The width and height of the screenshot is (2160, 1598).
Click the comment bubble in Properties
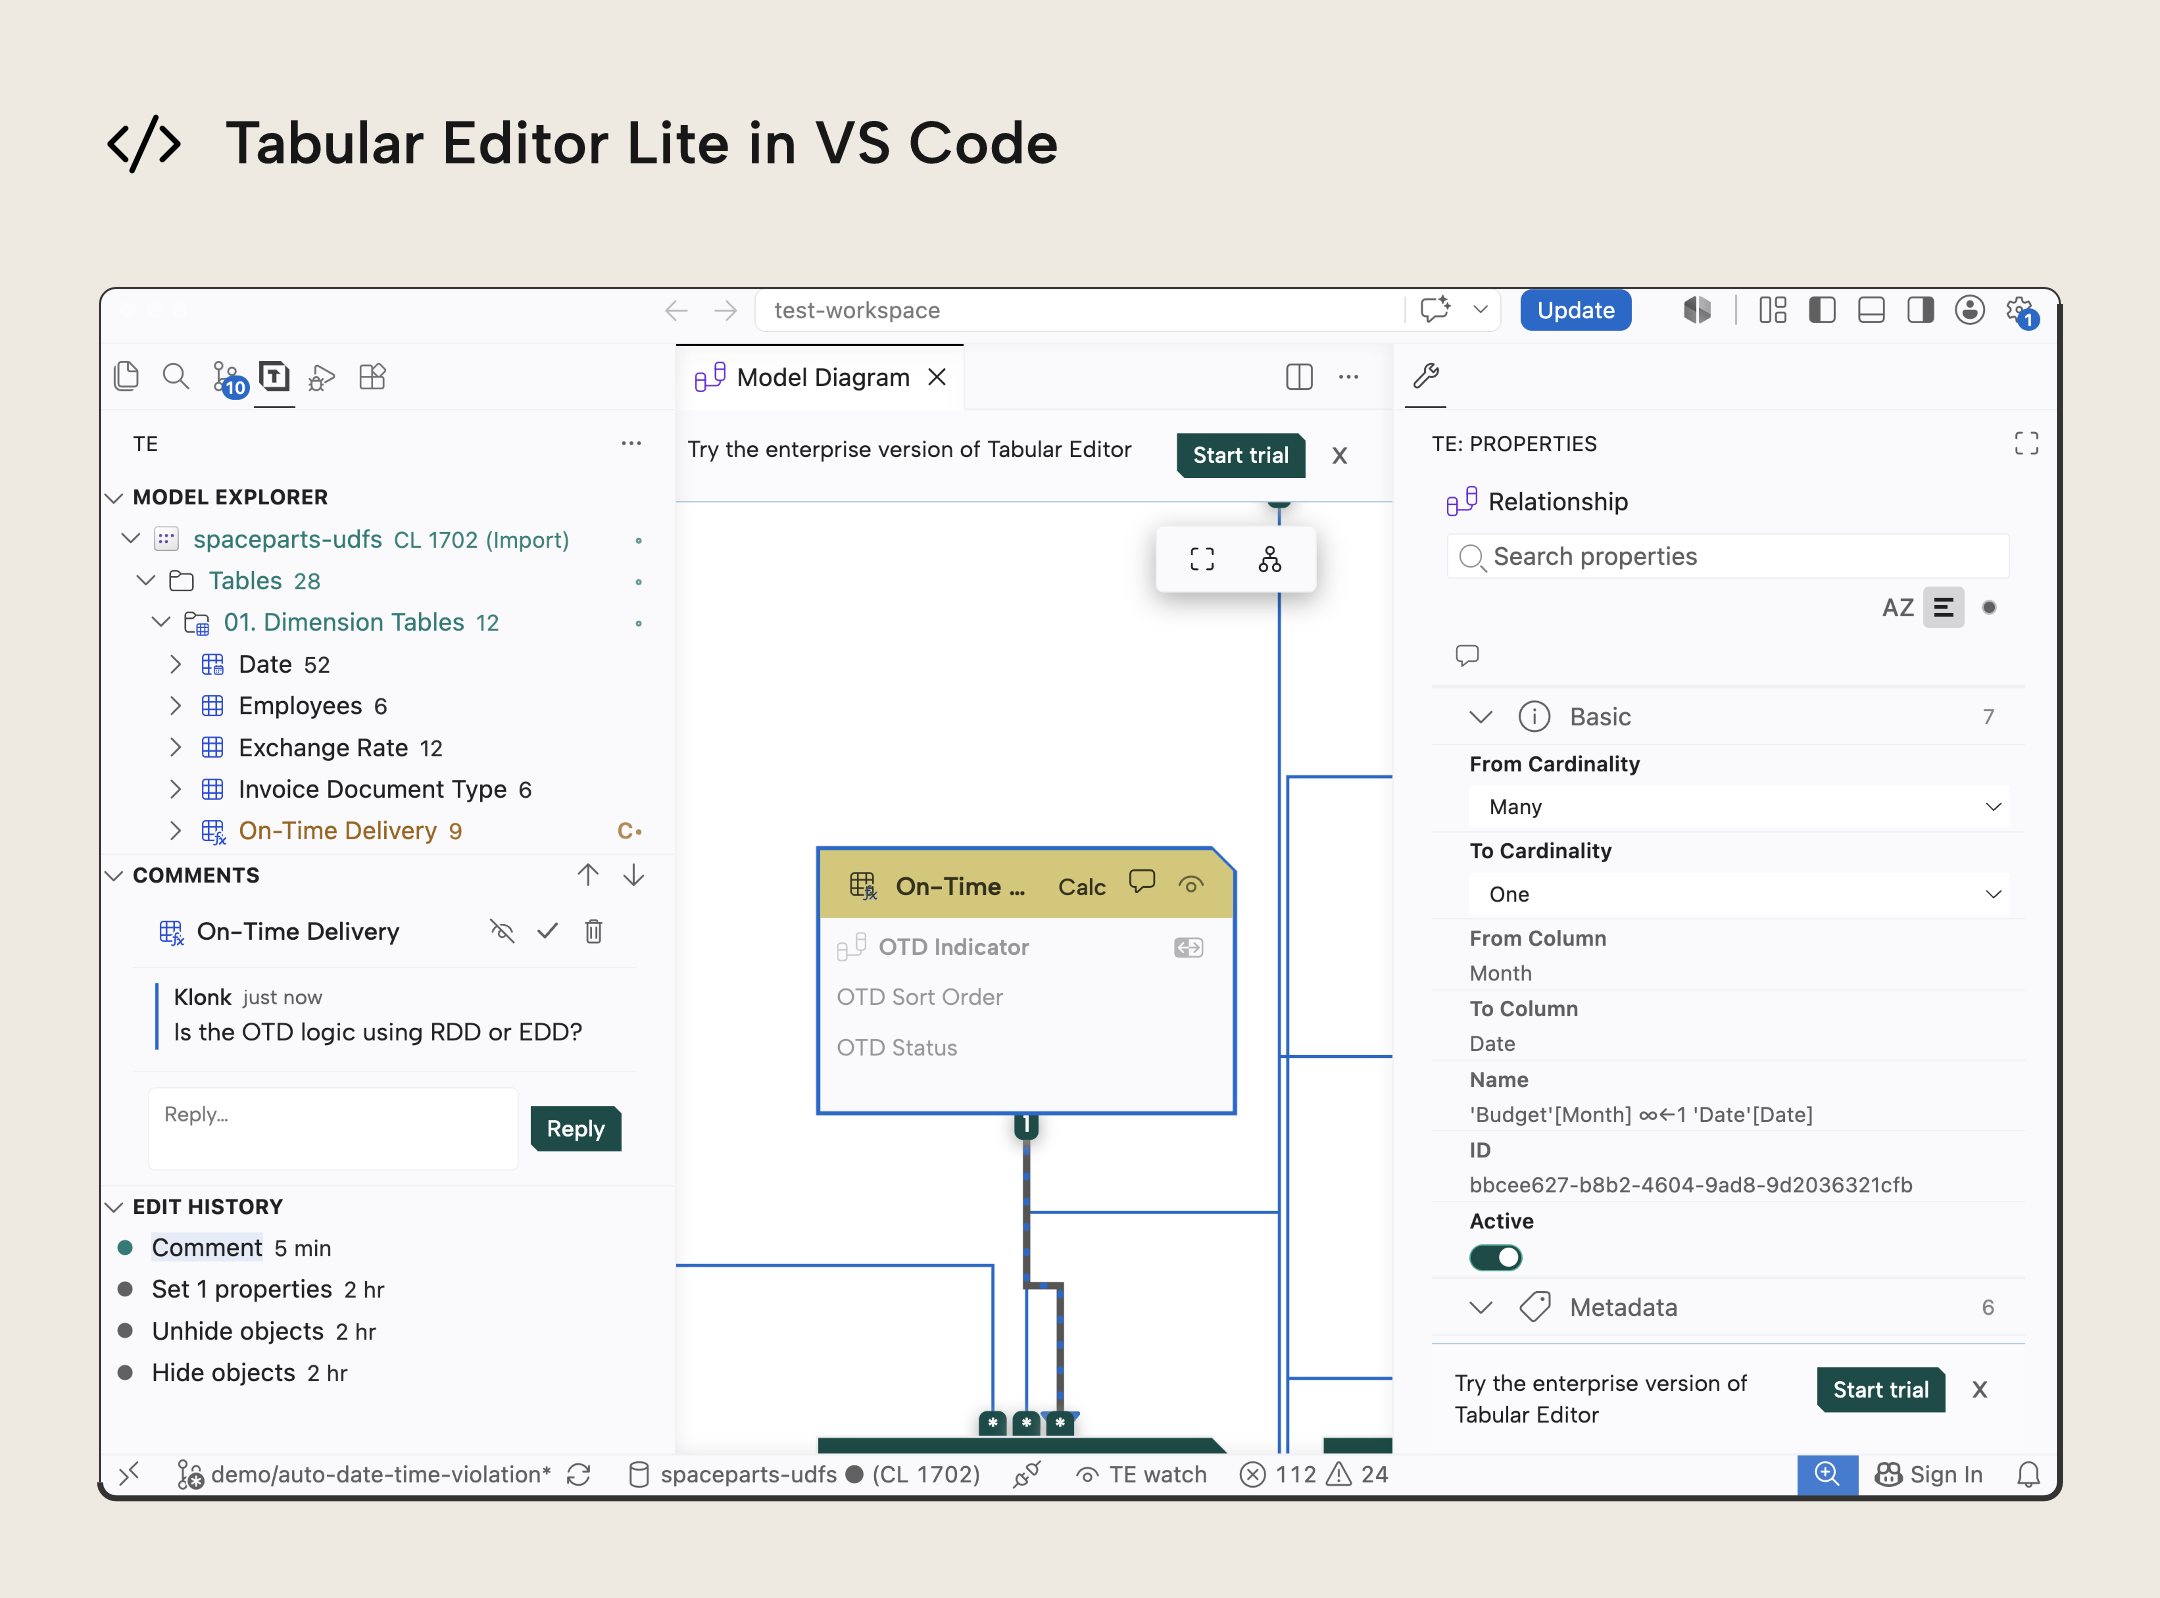1467,655
